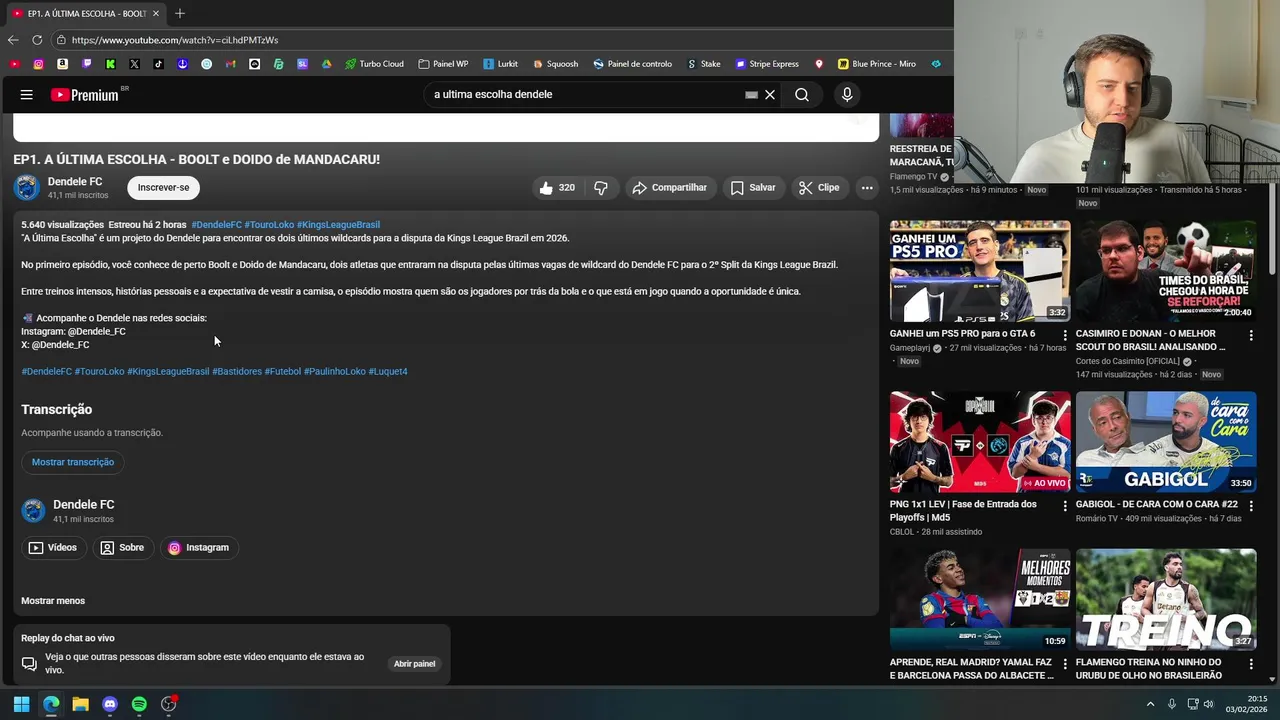This screenshot has height=720, width=1280.
Task: Save video with Salvar button
Action: [752, 188]
